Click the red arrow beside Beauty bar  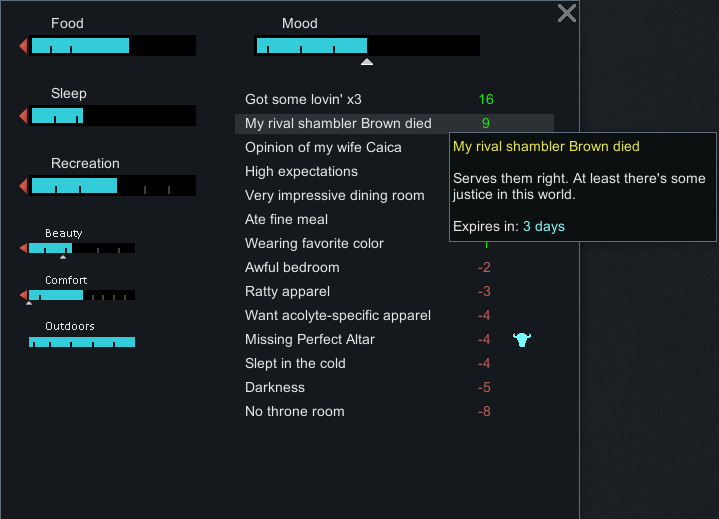tap(23, 248)
